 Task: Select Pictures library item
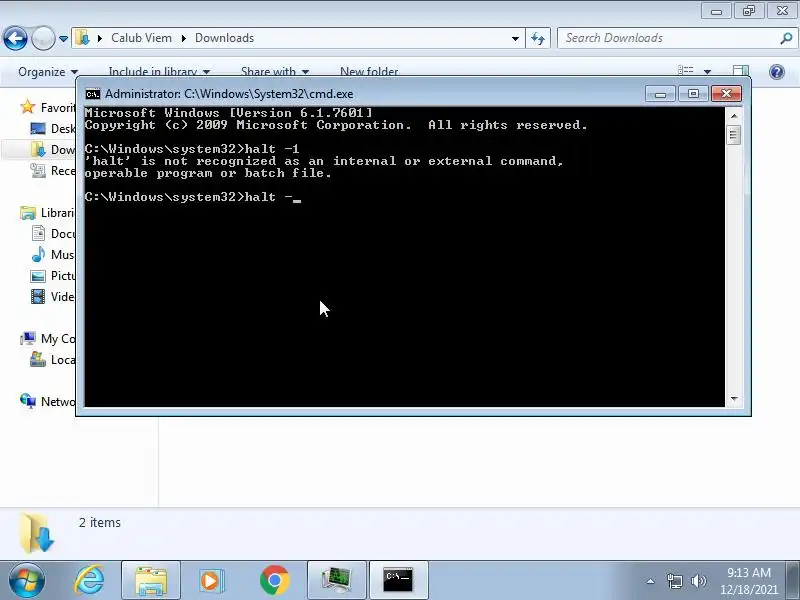point(53,276)
